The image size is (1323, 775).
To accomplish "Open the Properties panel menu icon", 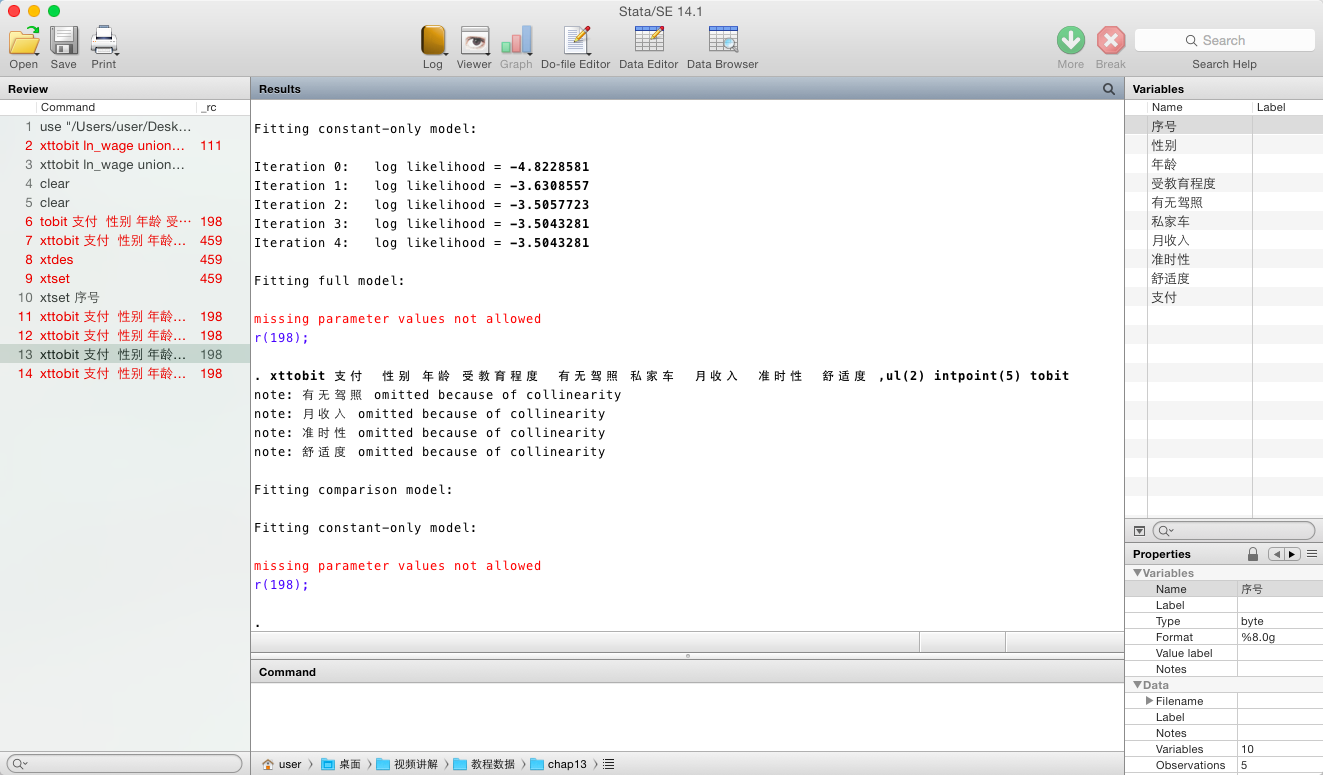I will point(1312,554).
